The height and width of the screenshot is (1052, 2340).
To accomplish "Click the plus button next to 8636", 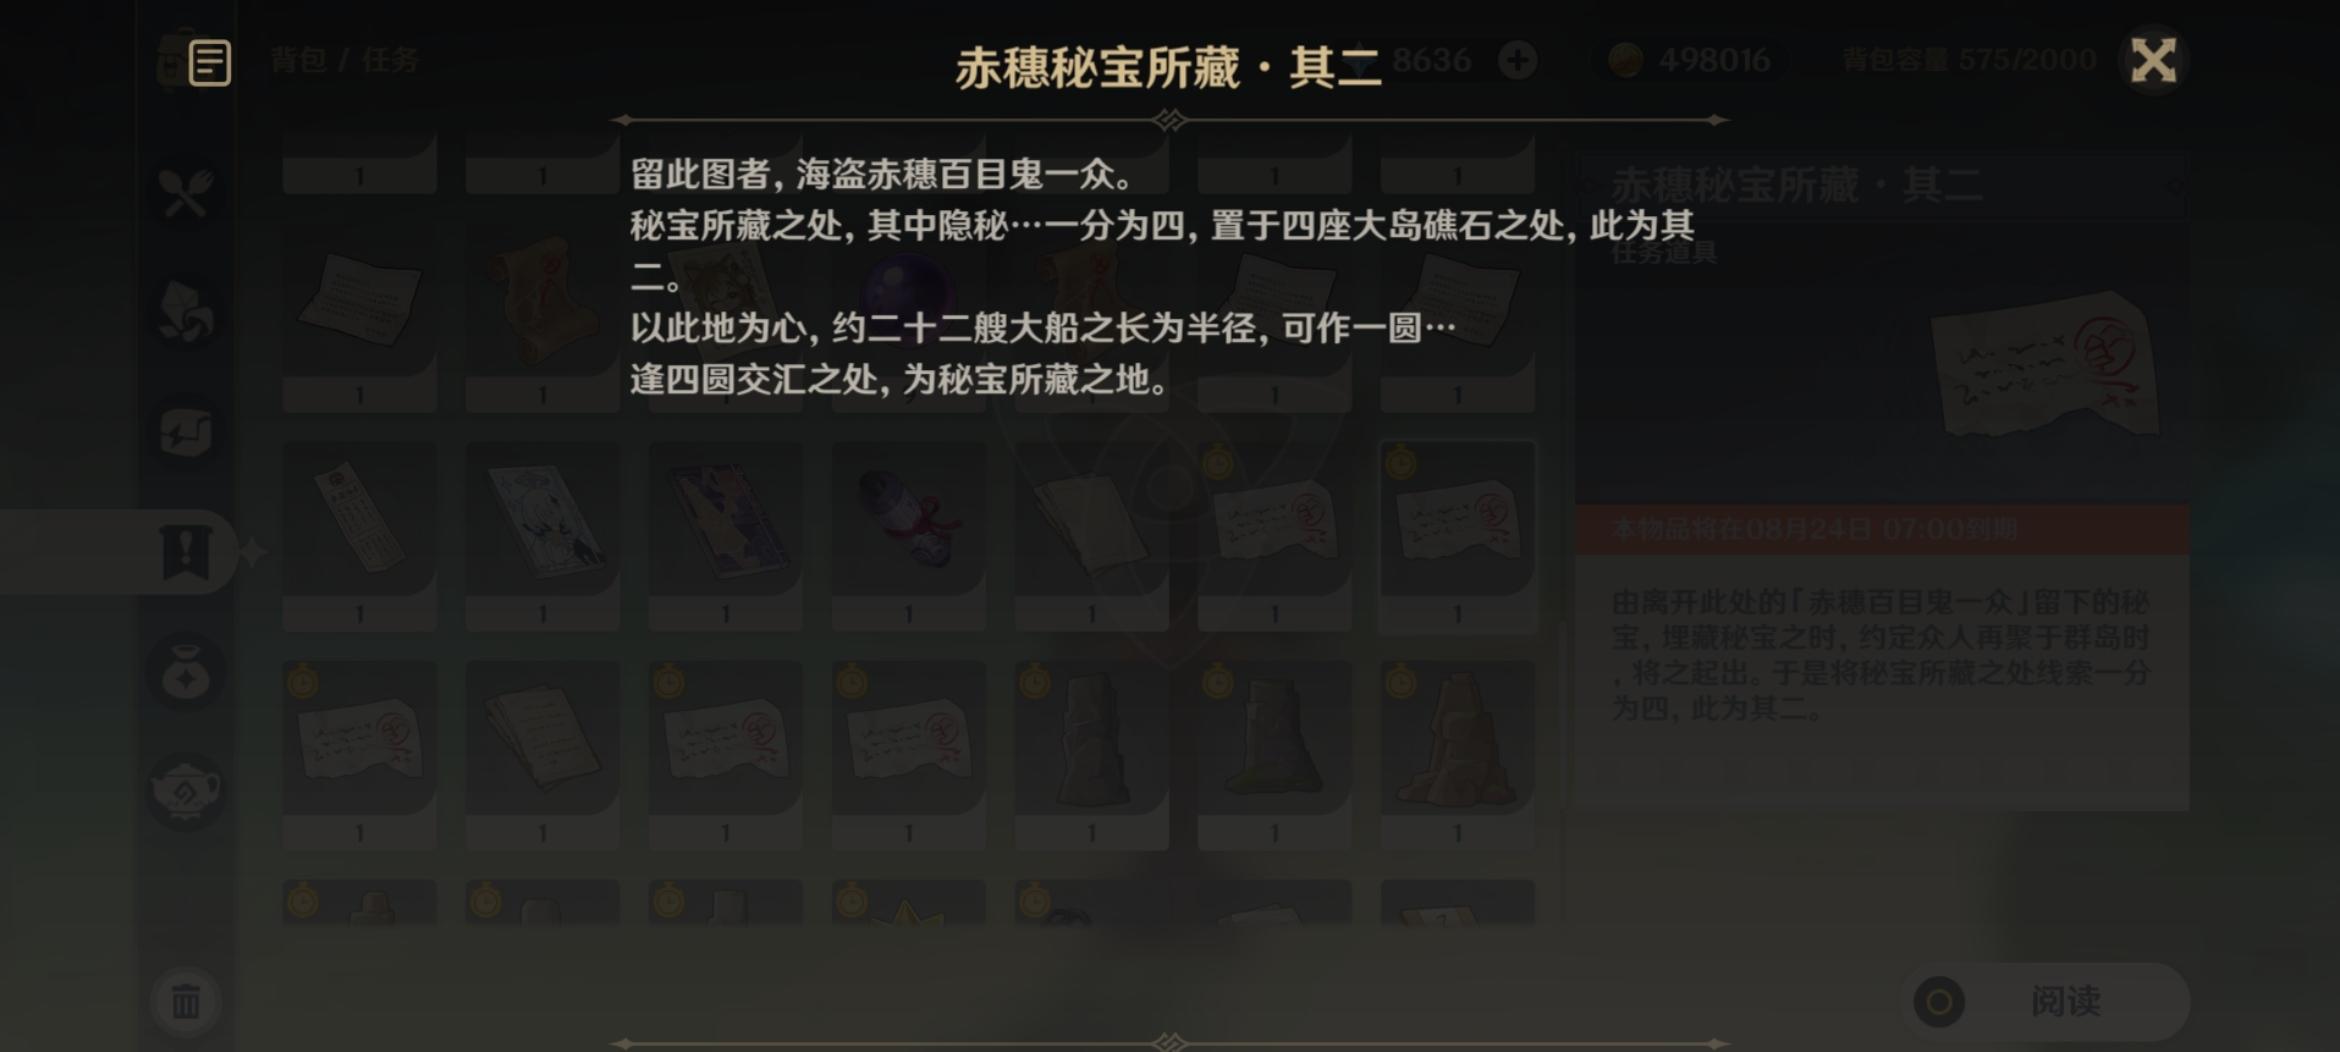I will coord(1517,60).
